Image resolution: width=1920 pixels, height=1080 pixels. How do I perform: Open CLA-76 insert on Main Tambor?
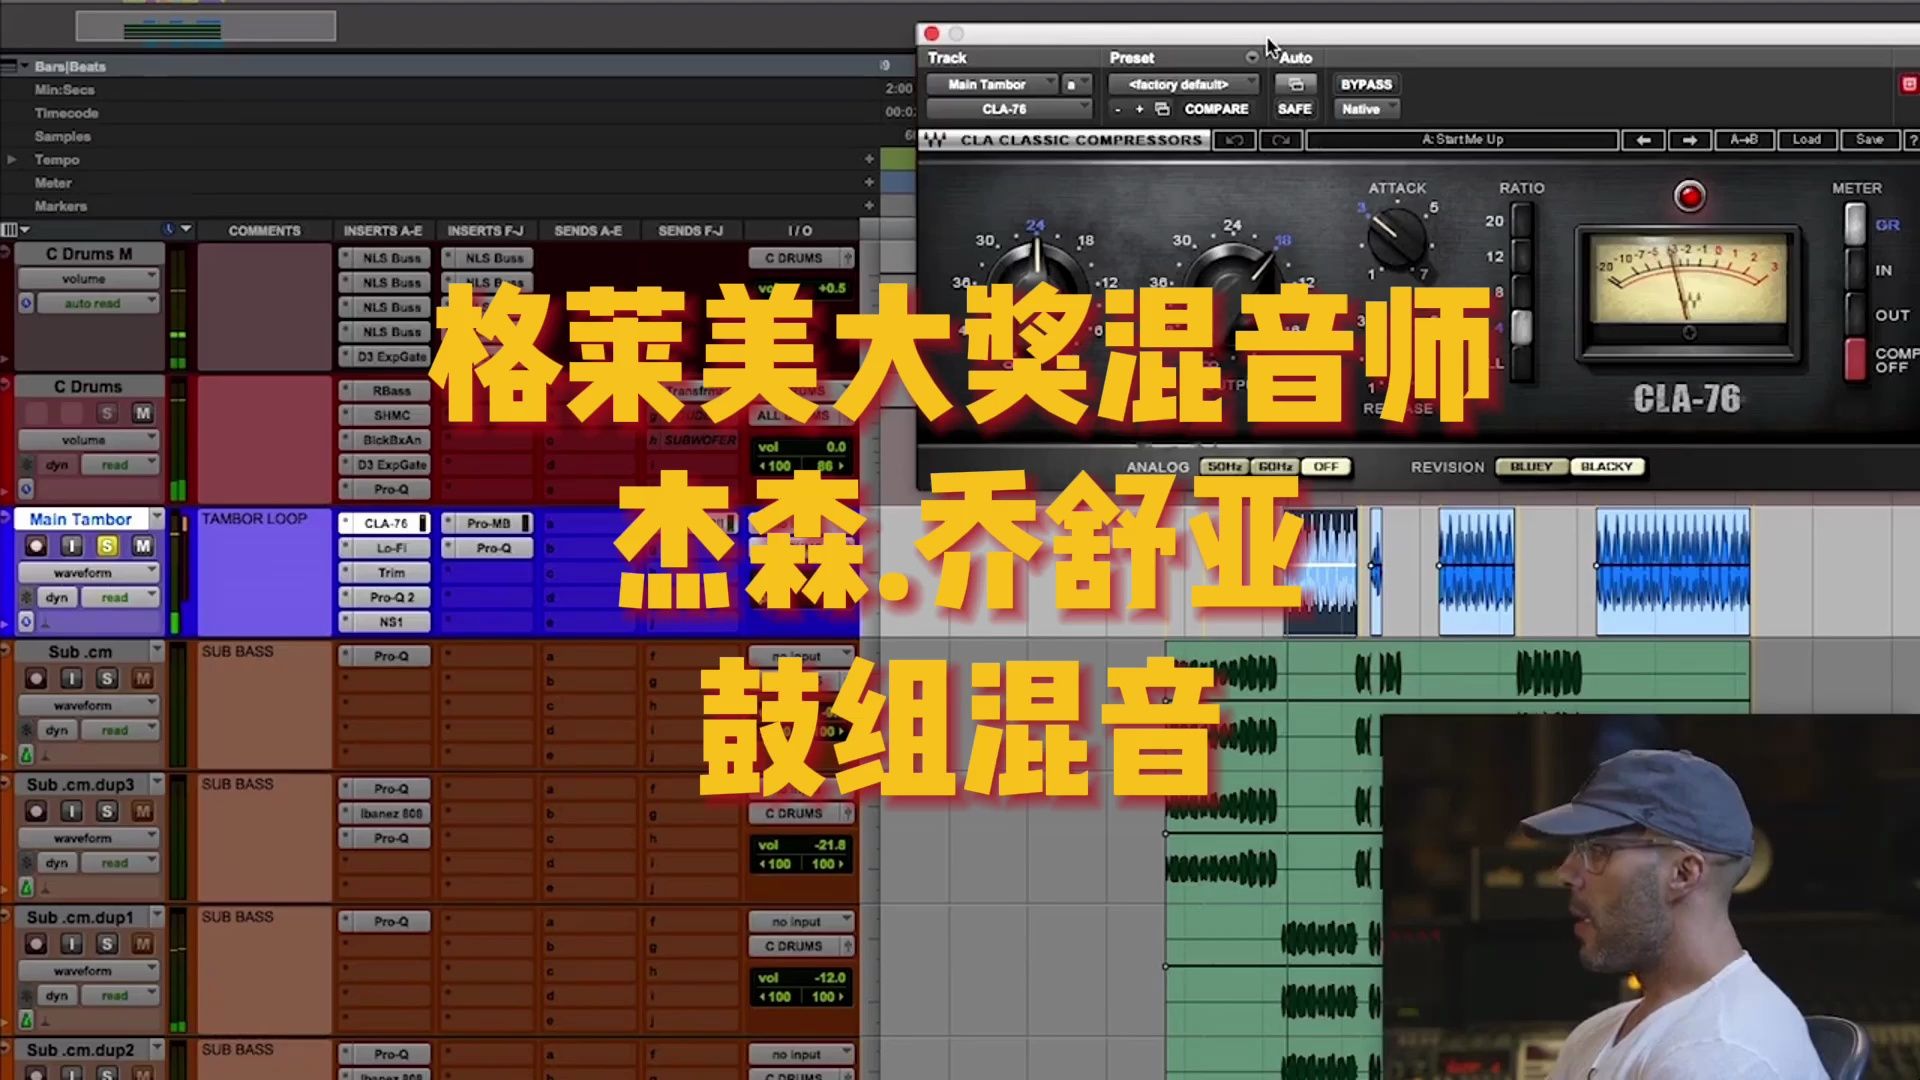coord(385,523)
